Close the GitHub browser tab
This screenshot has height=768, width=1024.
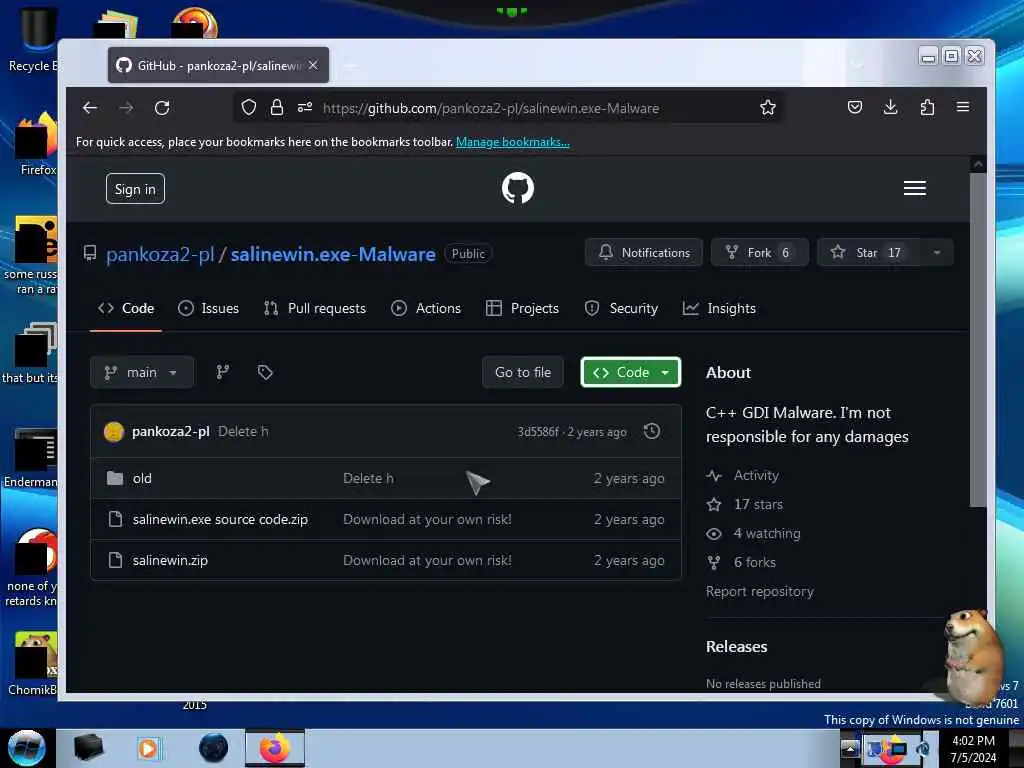point(313,65)
